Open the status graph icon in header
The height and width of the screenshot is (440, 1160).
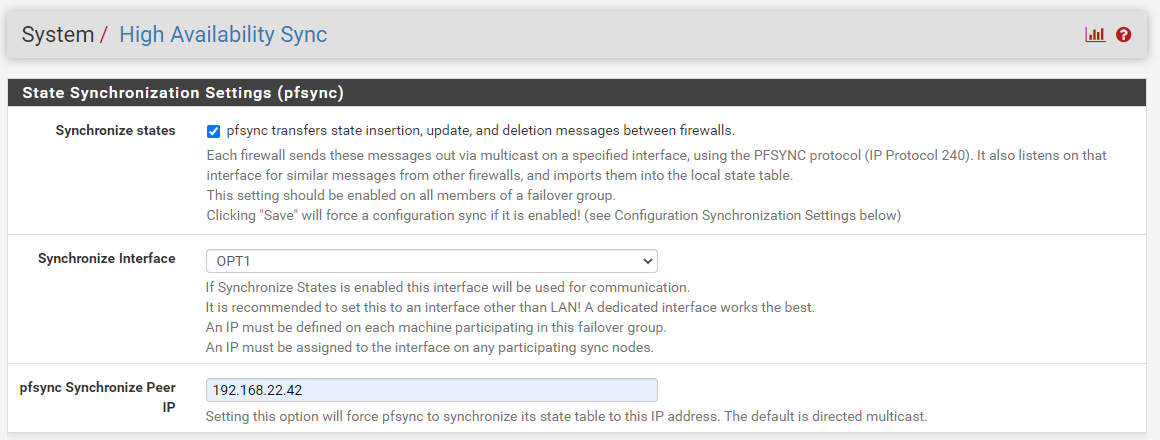click(x=1095, y=35)
